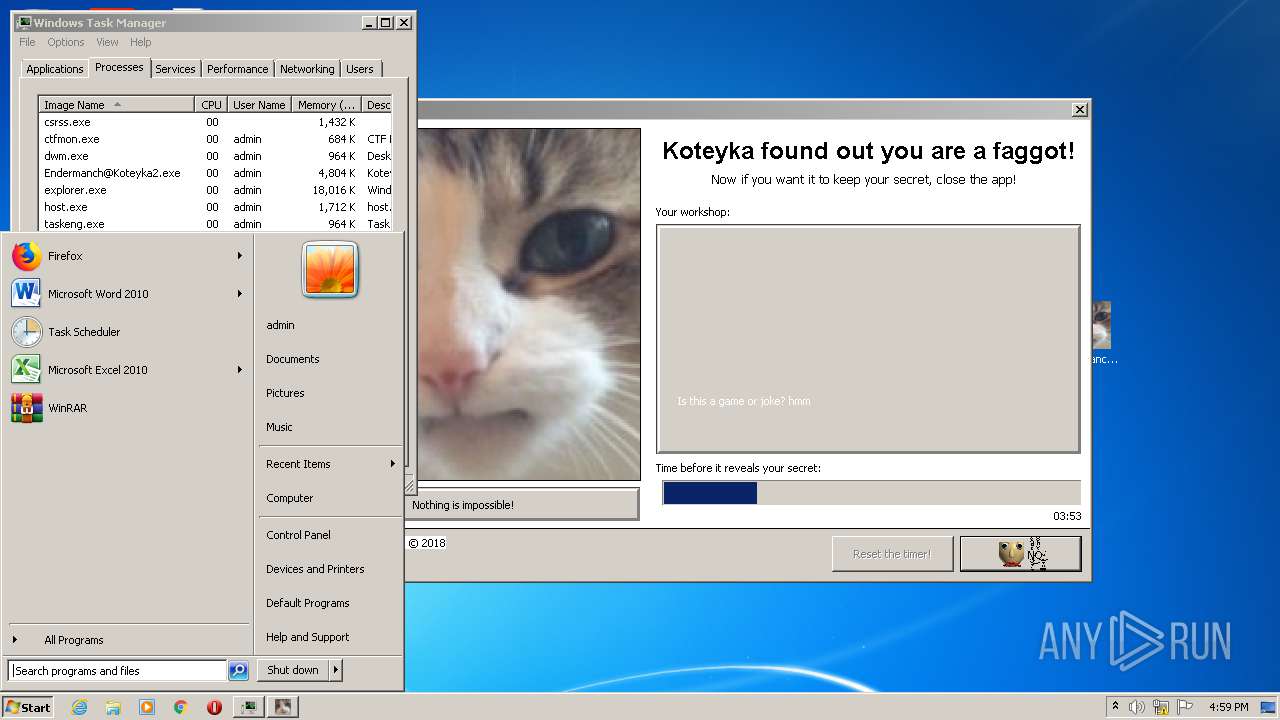Click the countdown progress bar
The width and height of the screenshot is (1280, 720).
tap(871, 493)
